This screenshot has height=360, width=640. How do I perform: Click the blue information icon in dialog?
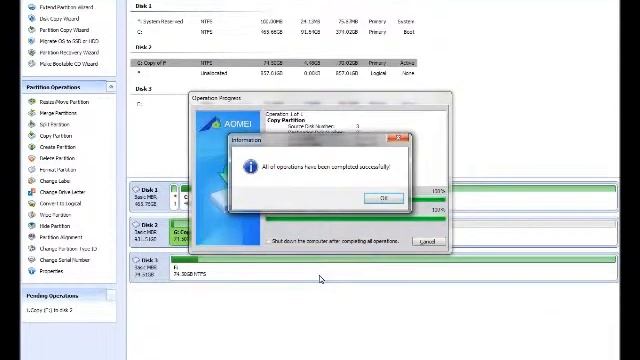[250, 167]
